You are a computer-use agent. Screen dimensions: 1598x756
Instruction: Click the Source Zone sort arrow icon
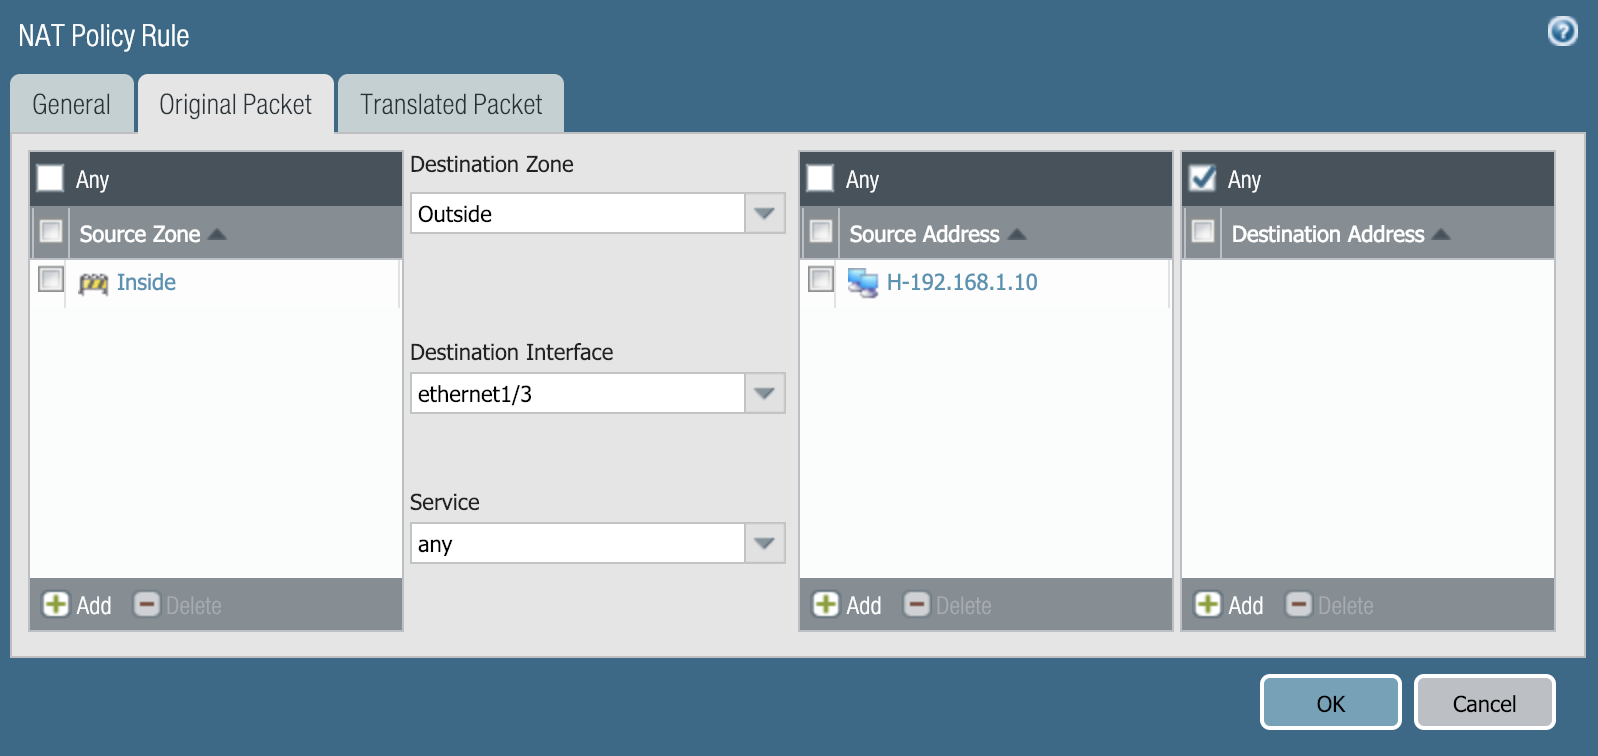(217, 235)
